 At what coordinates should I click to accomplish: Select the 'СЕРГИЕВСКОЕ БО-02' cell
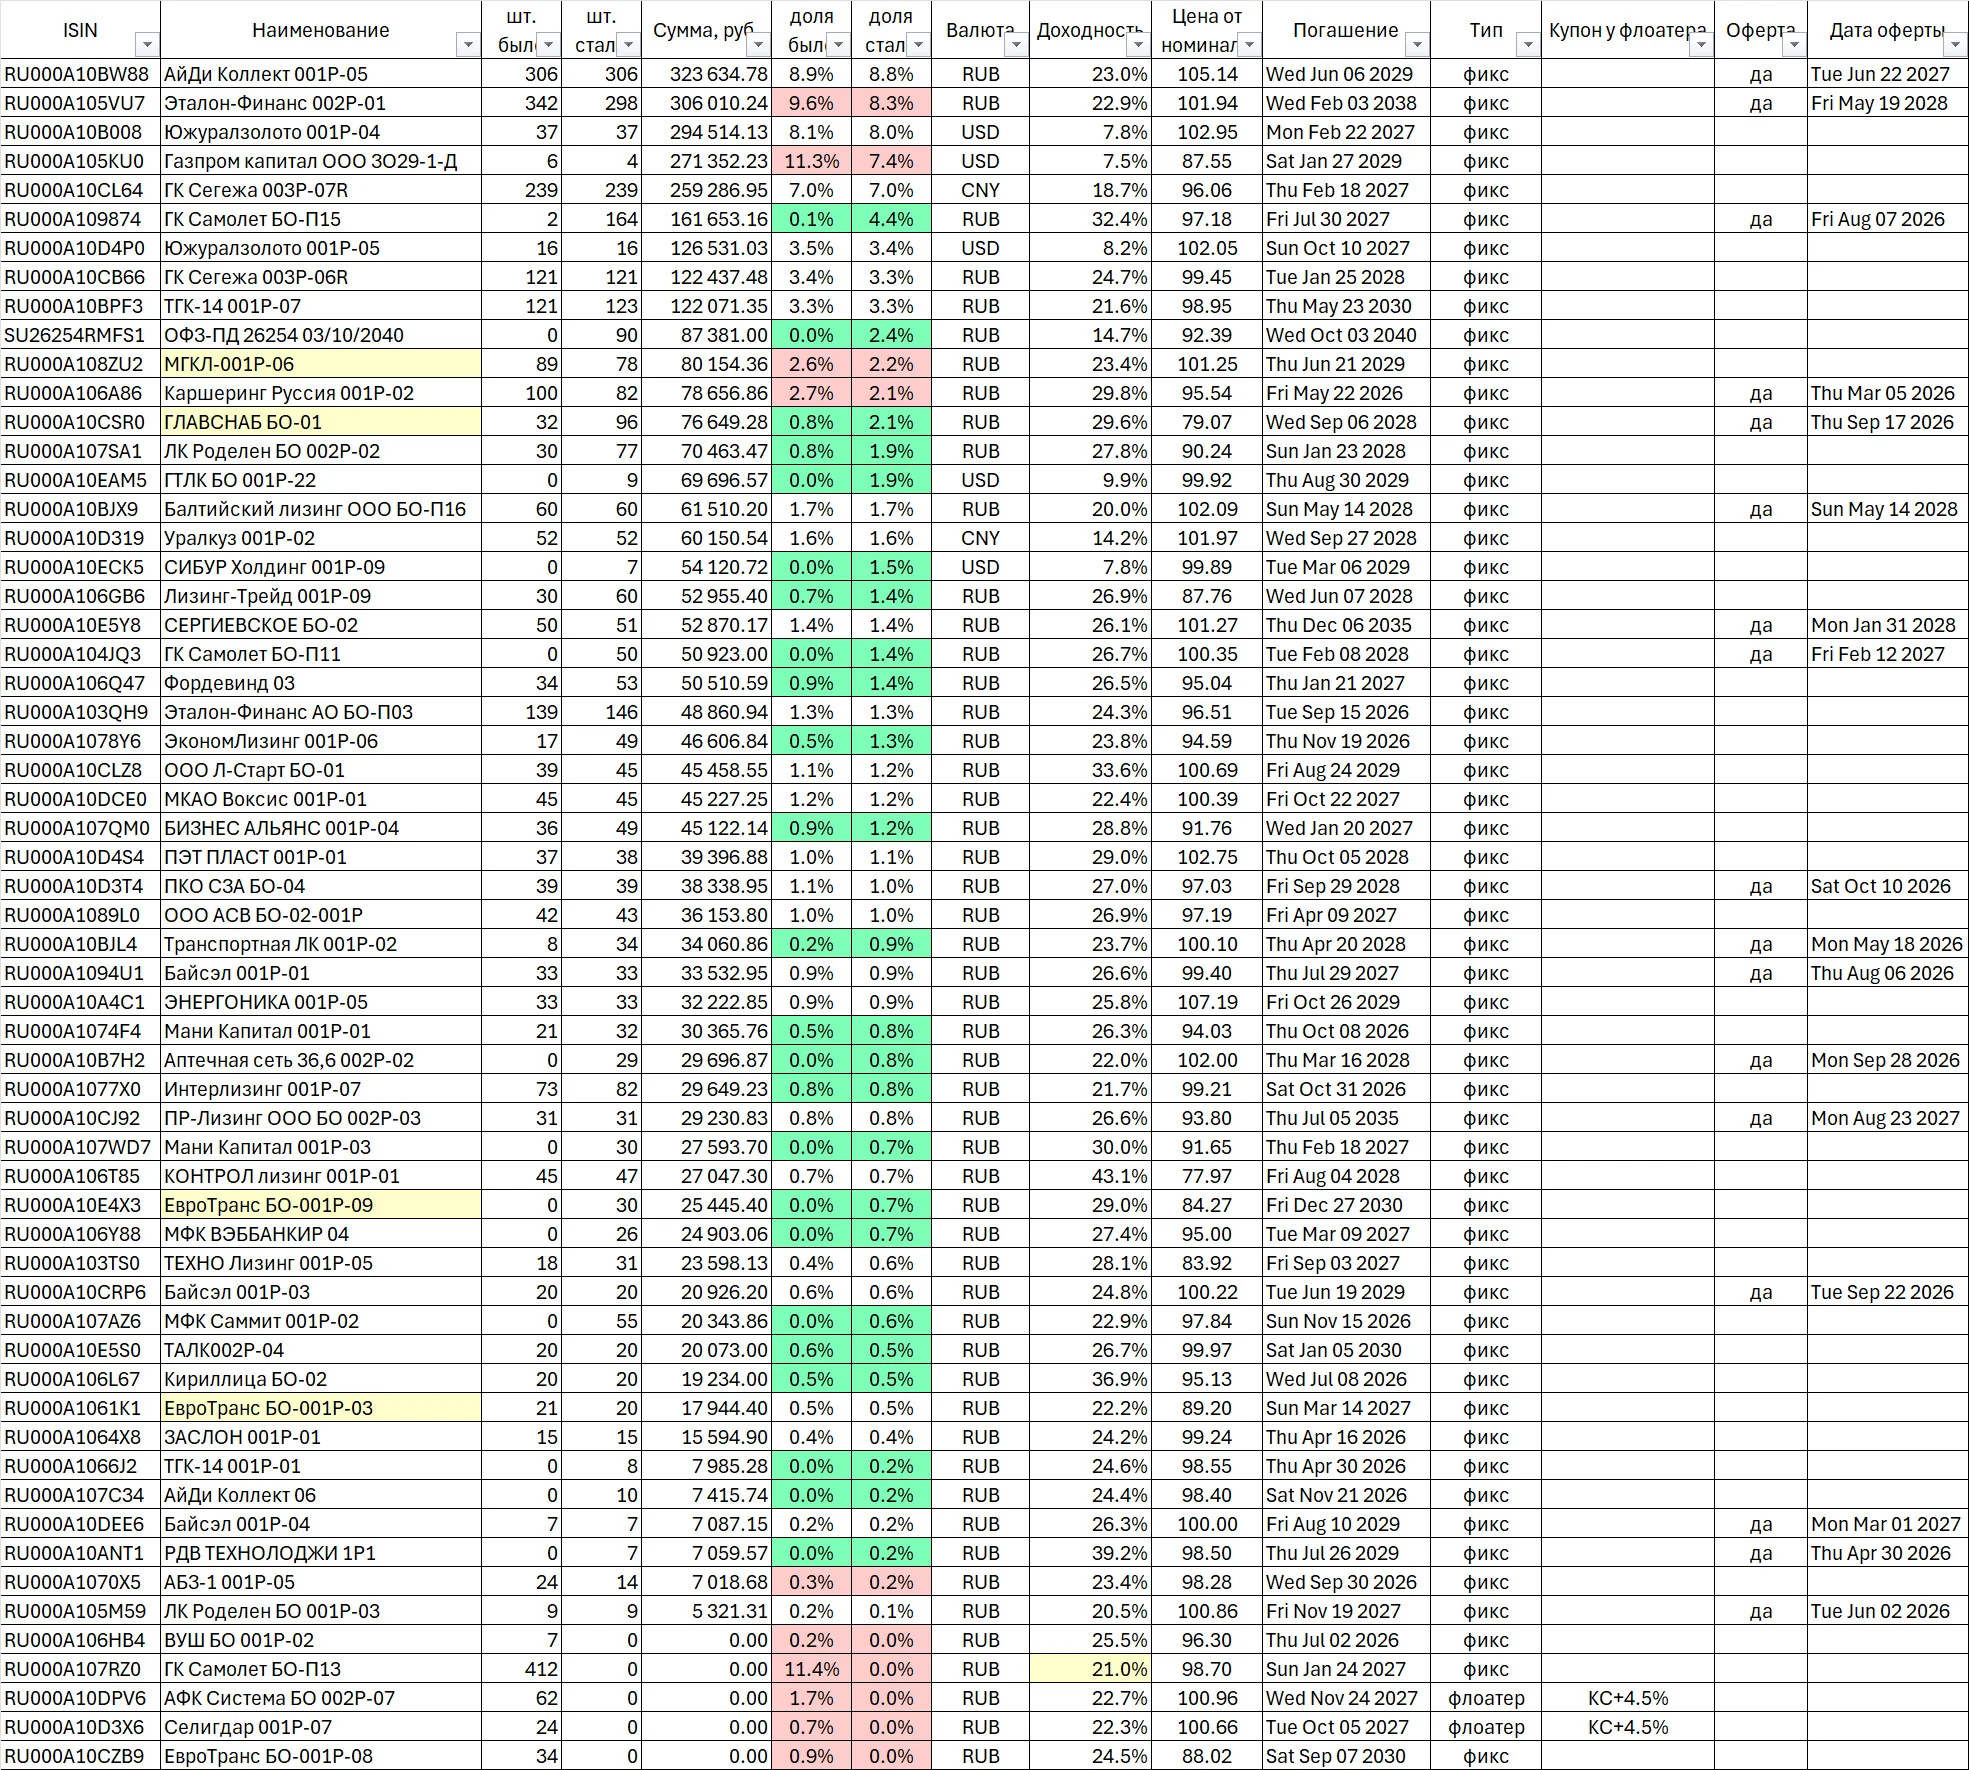point(321,625)
